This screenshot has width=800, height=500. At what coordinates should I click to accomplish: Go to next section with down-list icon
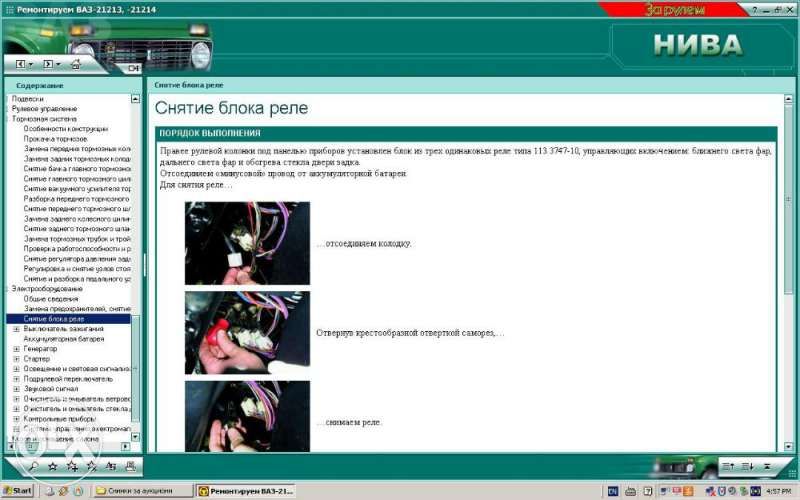(x=747, y=466)
